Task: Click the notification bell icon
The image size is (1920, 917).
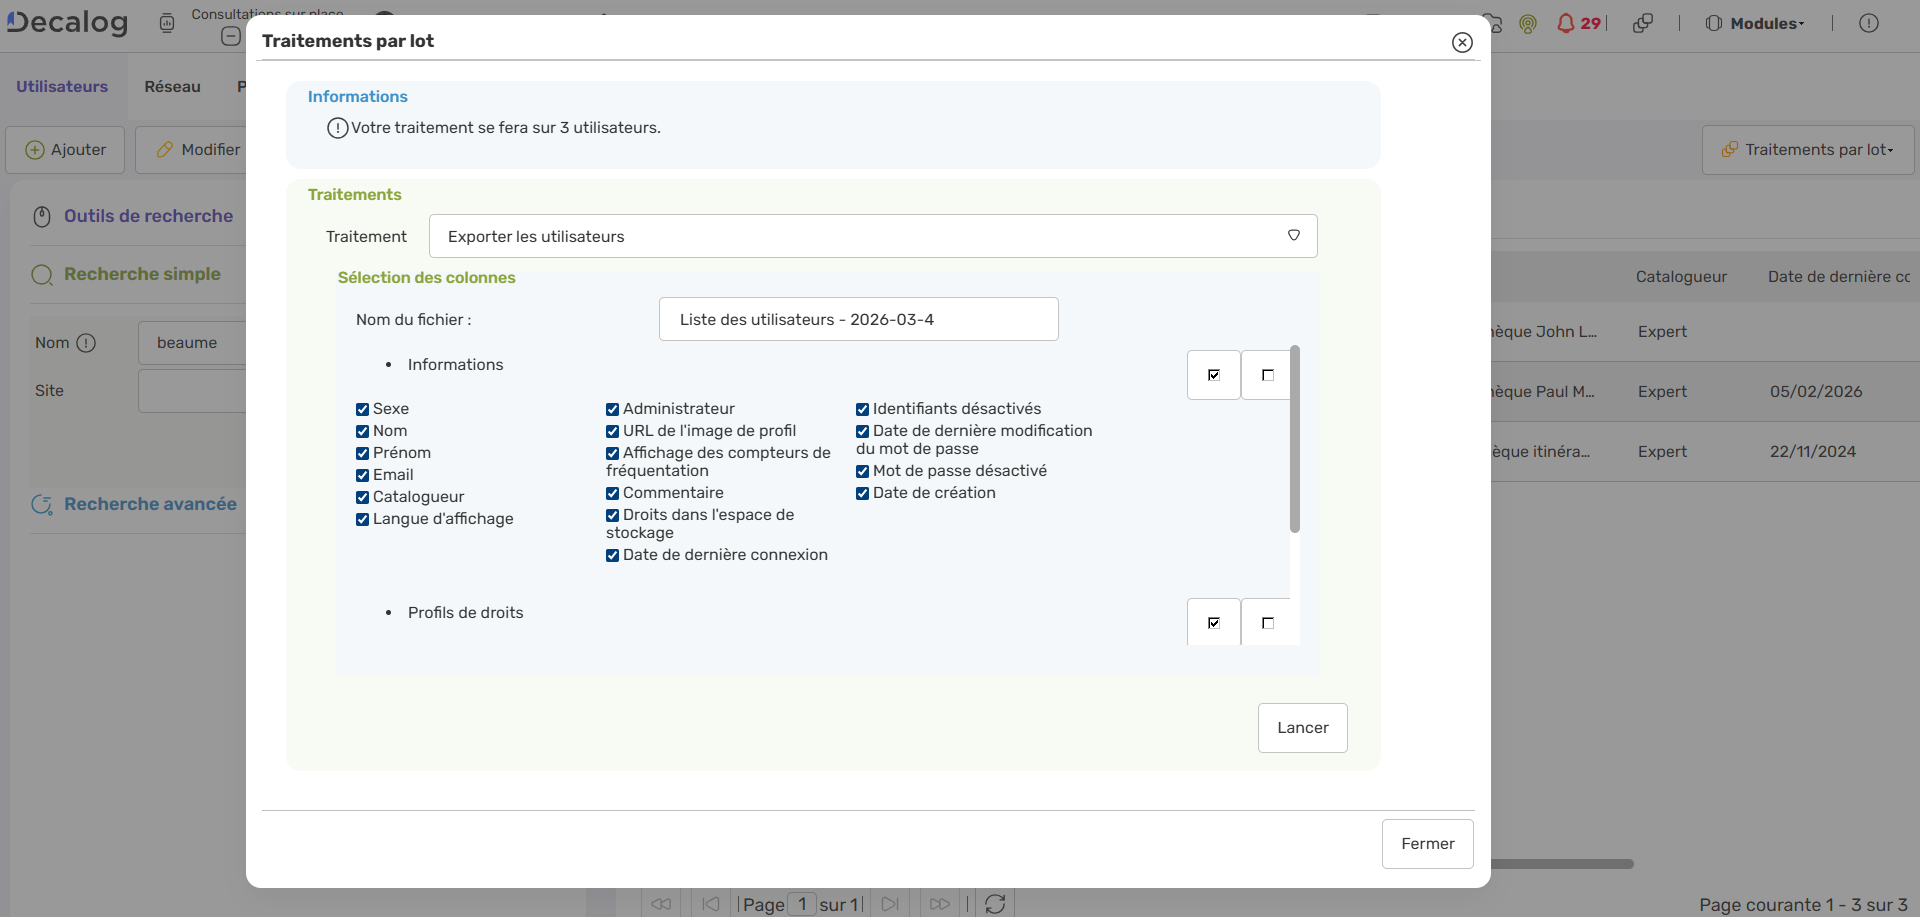Action: click(x=1566, y=23)
